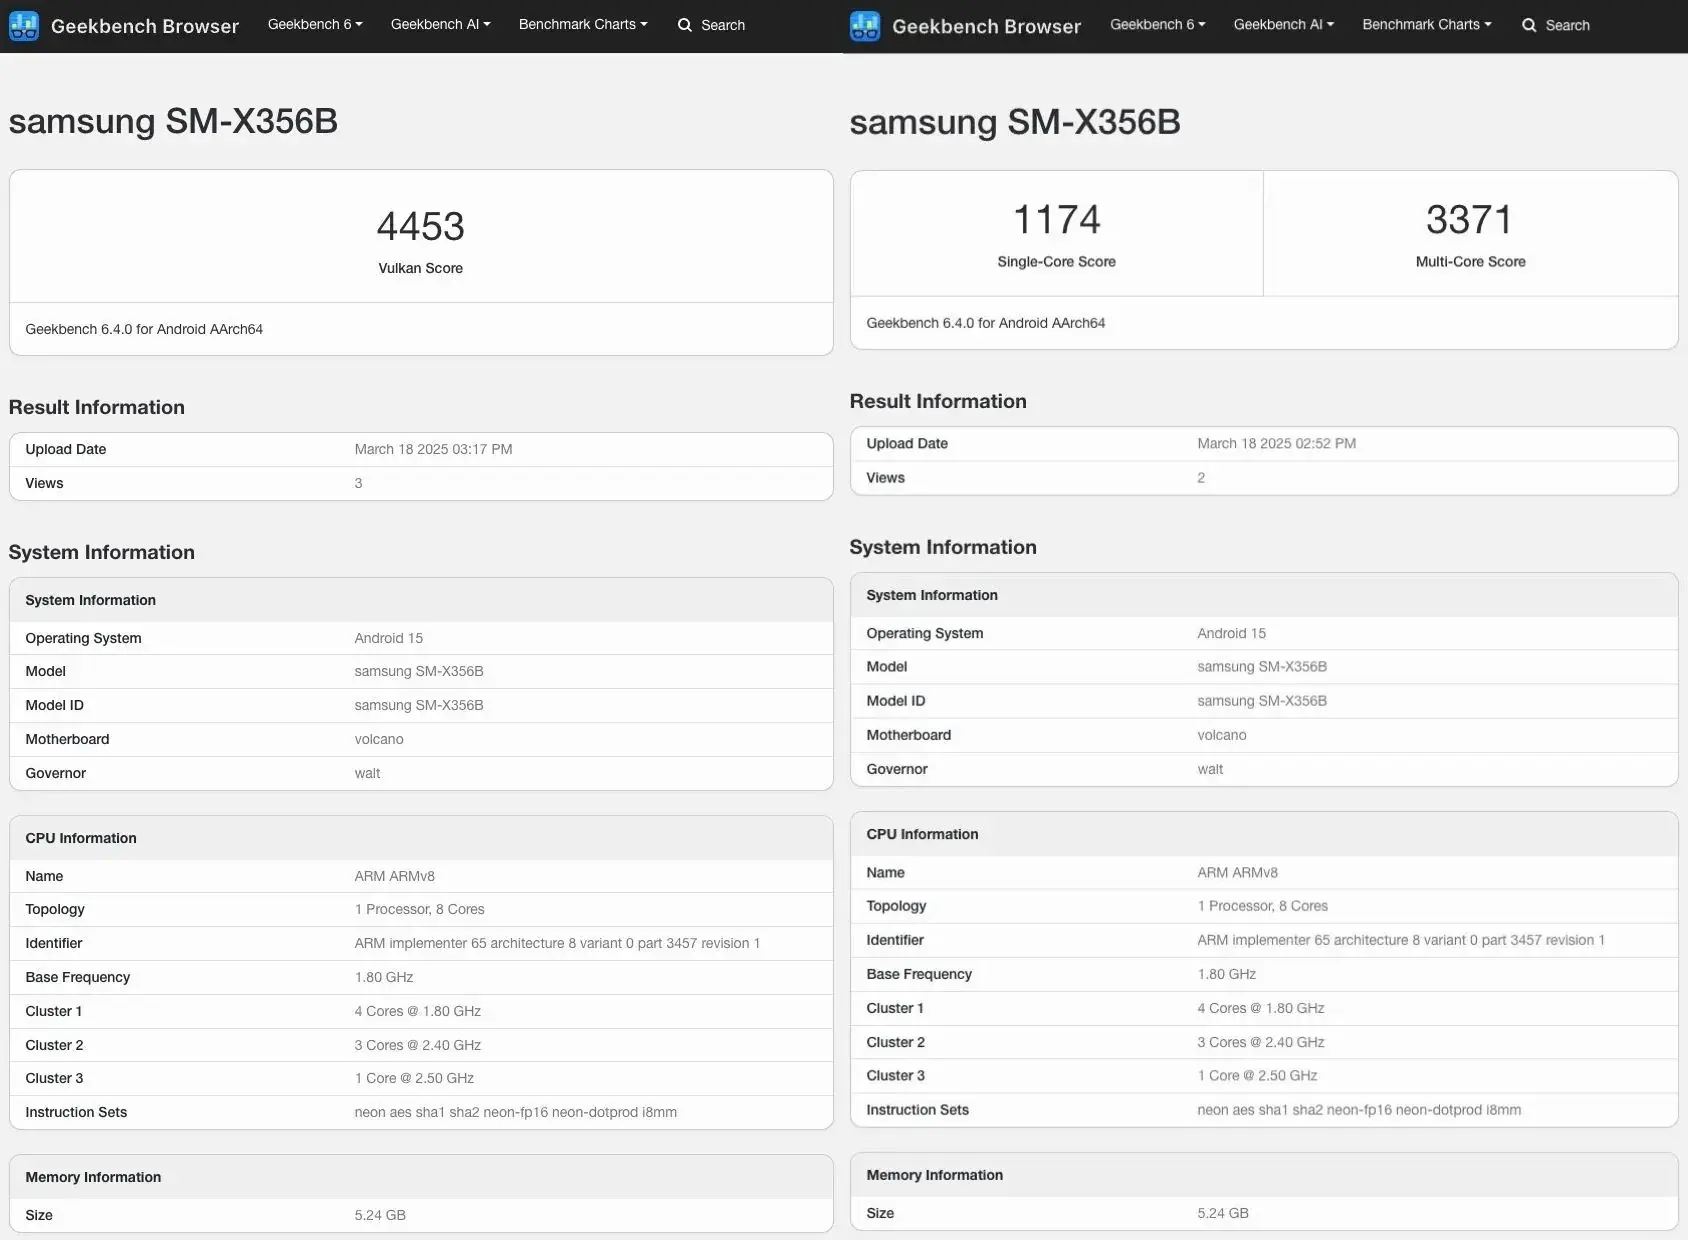Click the search magnifier icon, right page
The height and width of the screenshot is (1240, 1688).
tap(1529, 26)
